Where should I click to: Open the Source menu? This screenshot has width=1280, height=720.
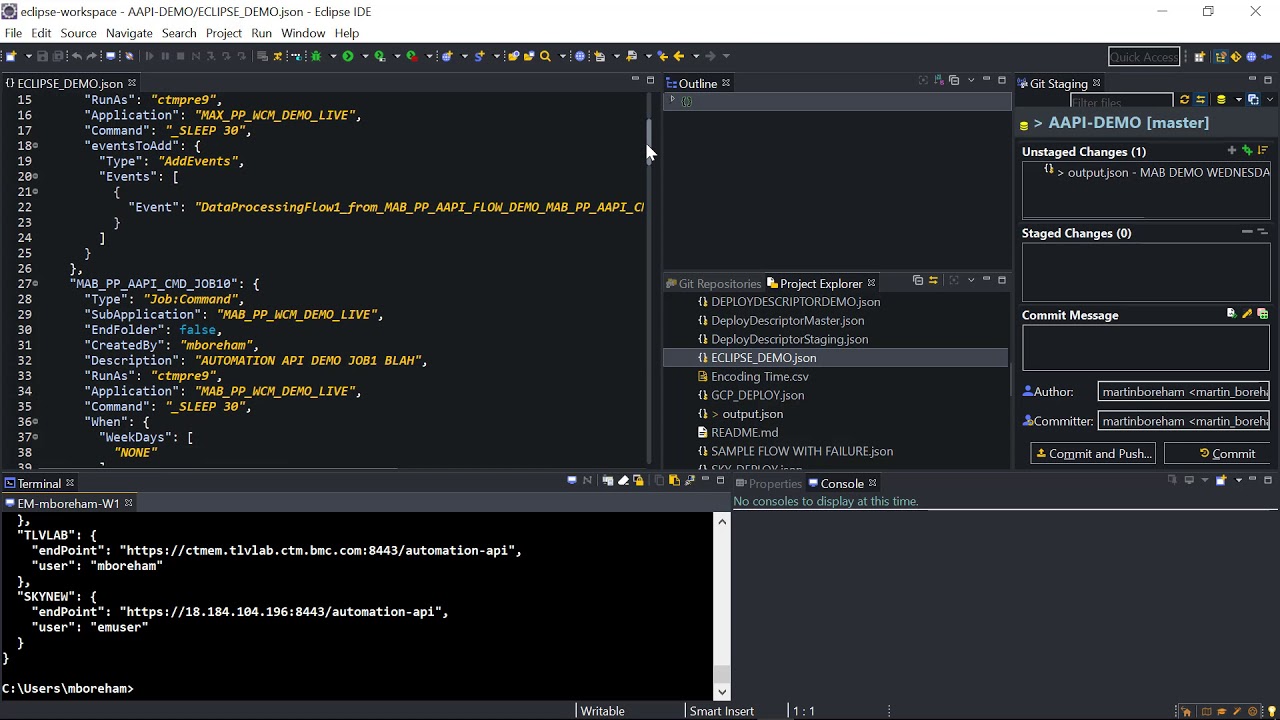(78, 33)
